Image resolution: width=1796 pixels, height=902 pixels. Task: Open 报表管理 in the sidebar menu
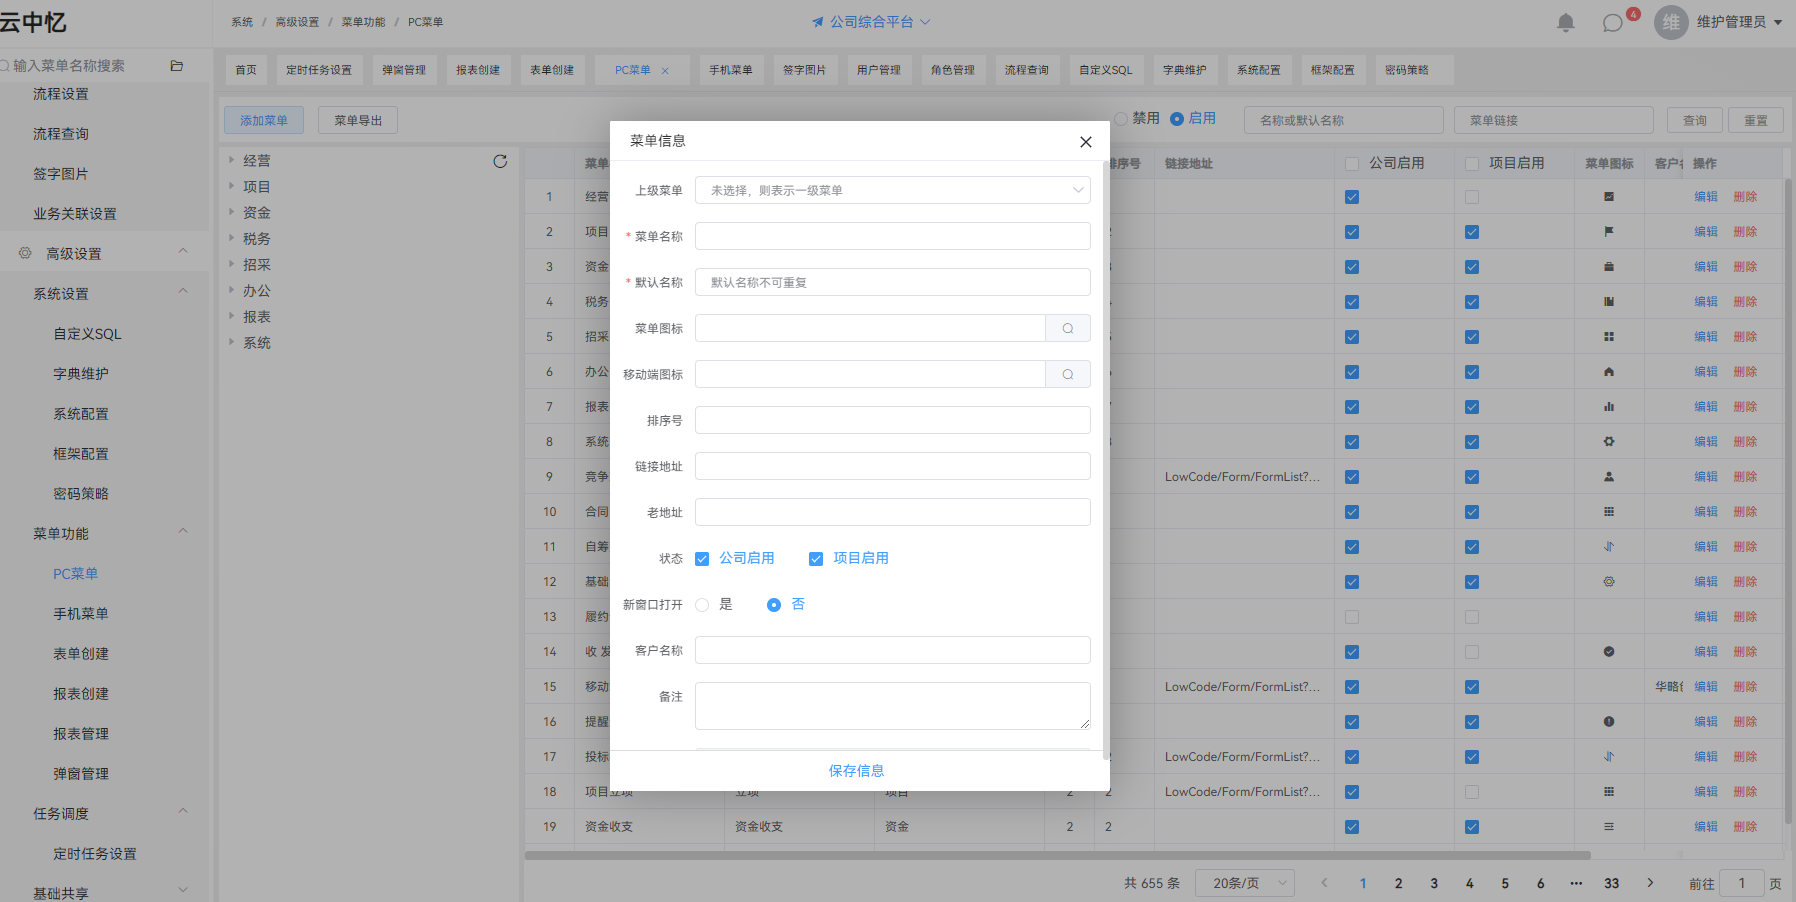[x=81, y=734]
